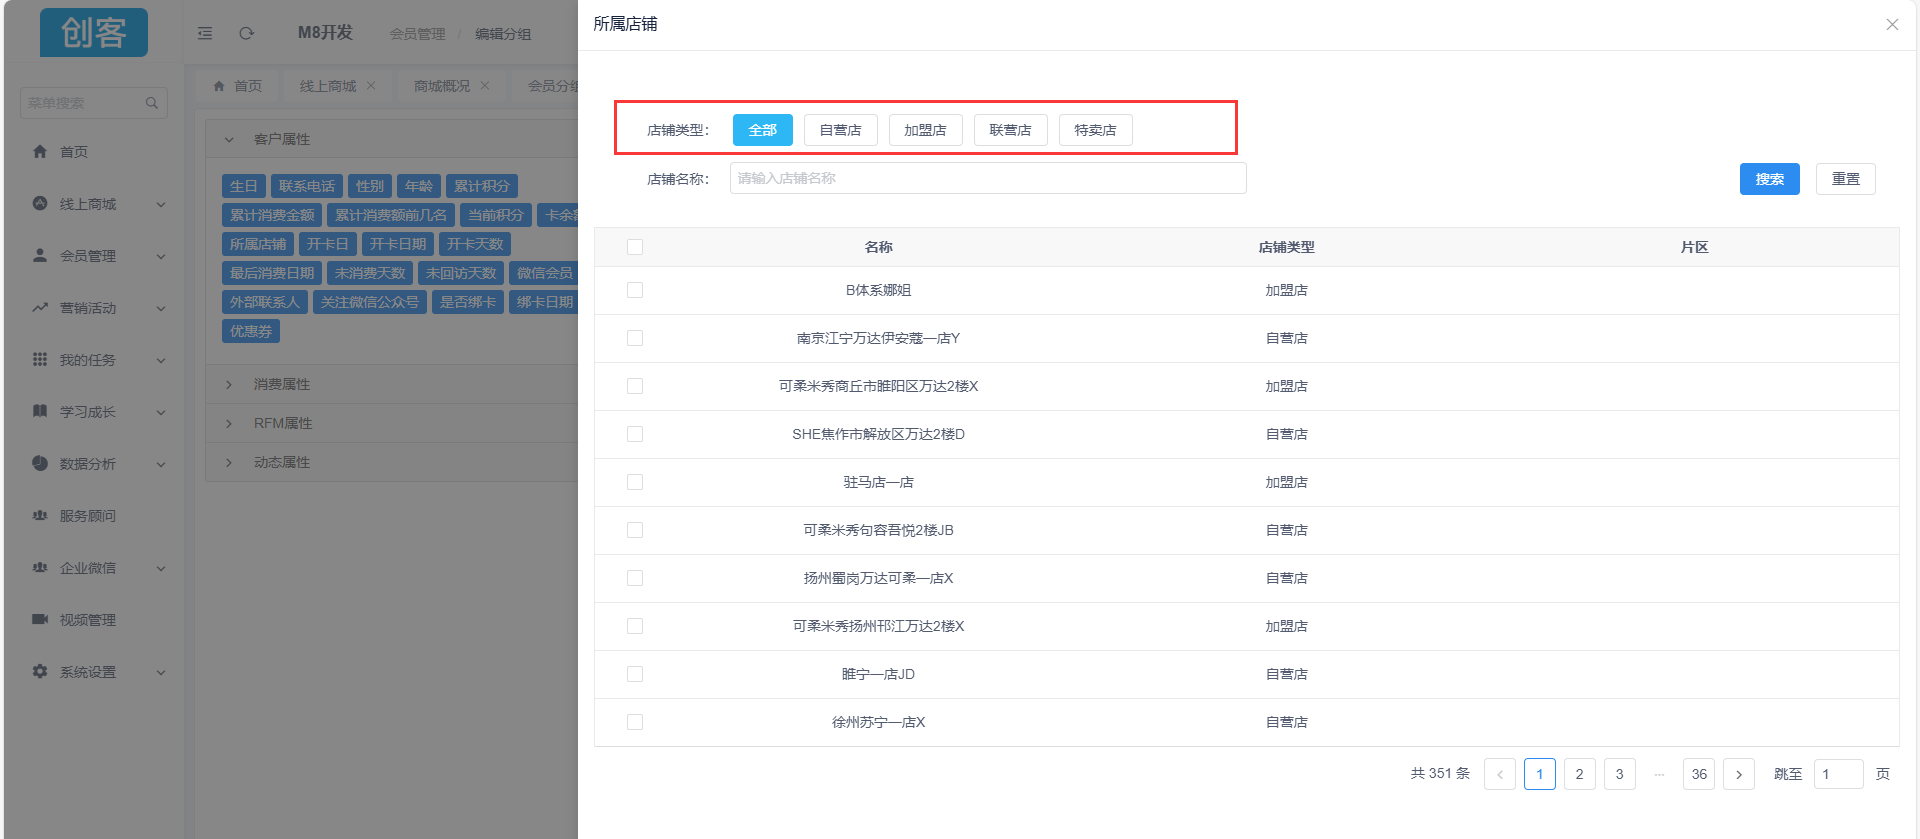The image size is (1920, 839).
Task: Expand the 营销活动 sidebar menu arrow
Action: [161, 308]
